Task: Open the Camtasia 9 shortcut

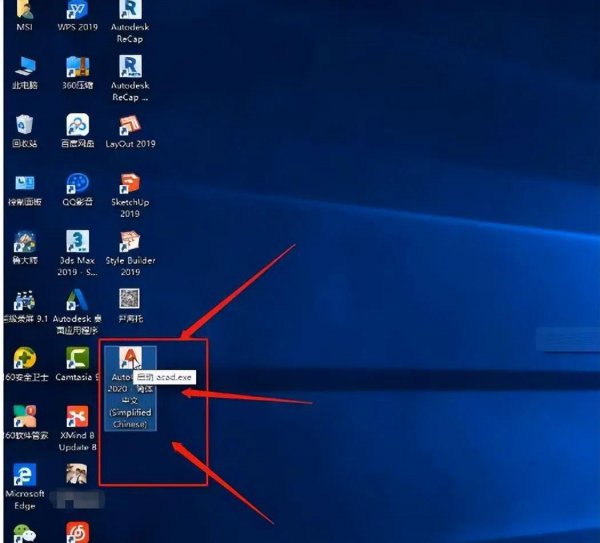Action: [77, 358]
